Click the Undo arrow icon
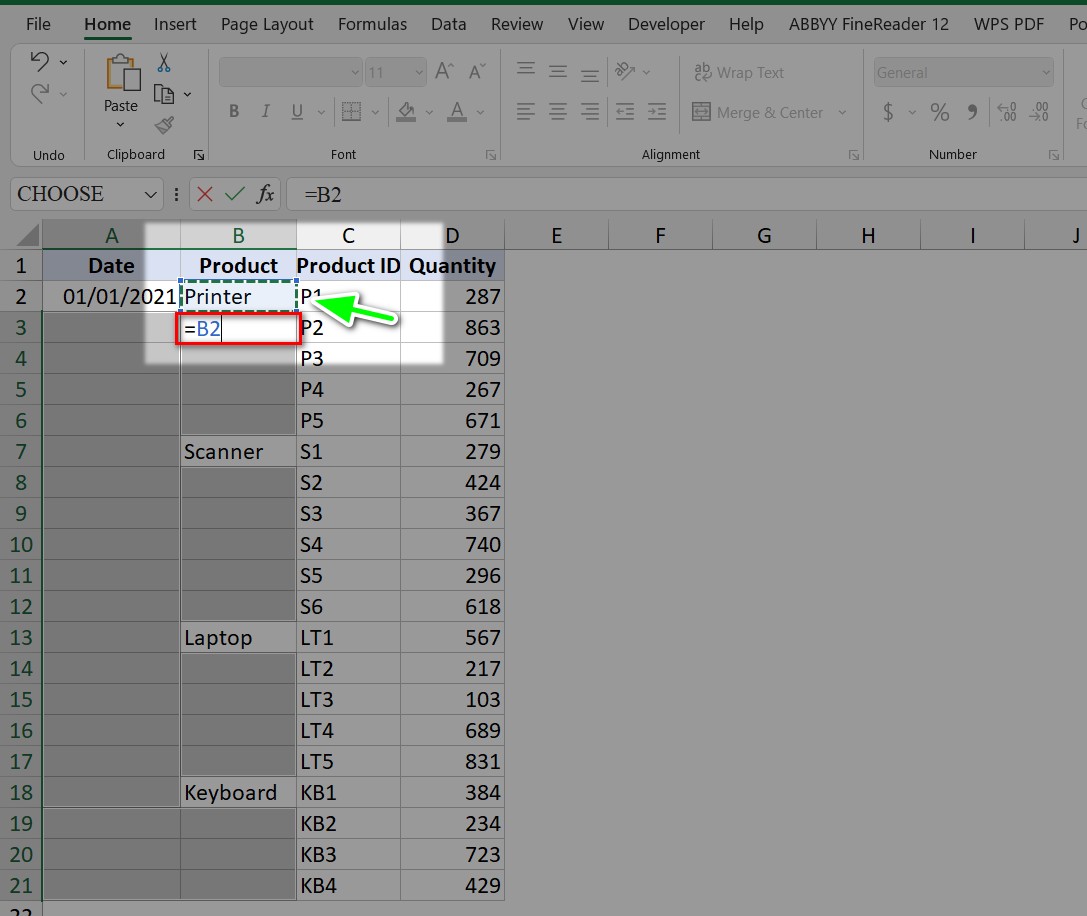 (40, 62)
